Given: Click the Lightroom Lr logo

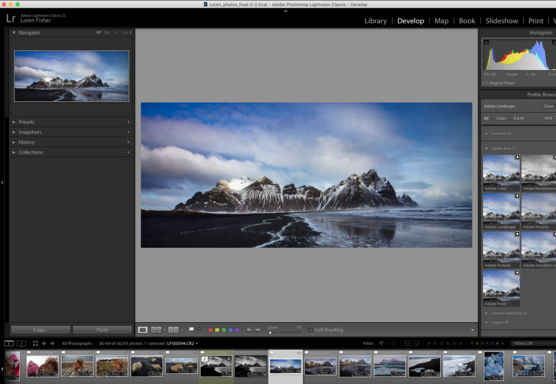Looking at the screenshot, I should pyautogui.click(x=11, y=18).
